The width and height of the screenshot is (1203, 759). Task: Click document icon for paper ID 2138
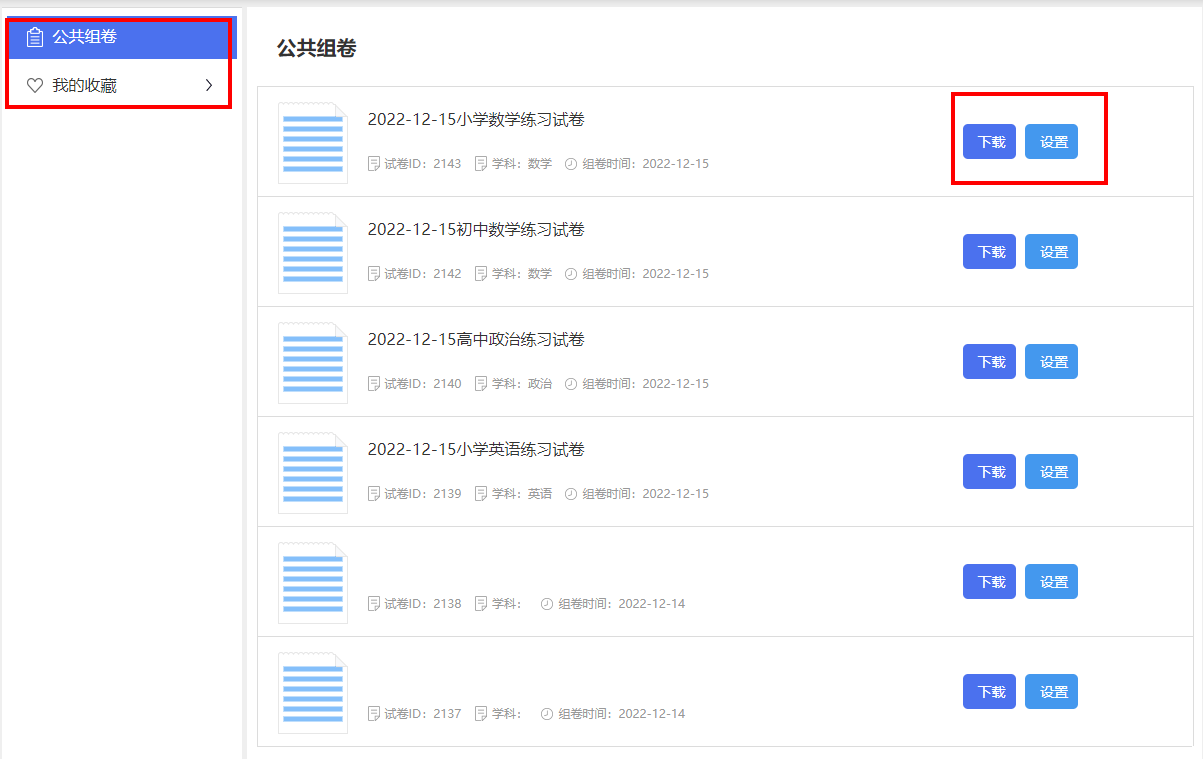(313, 583)
